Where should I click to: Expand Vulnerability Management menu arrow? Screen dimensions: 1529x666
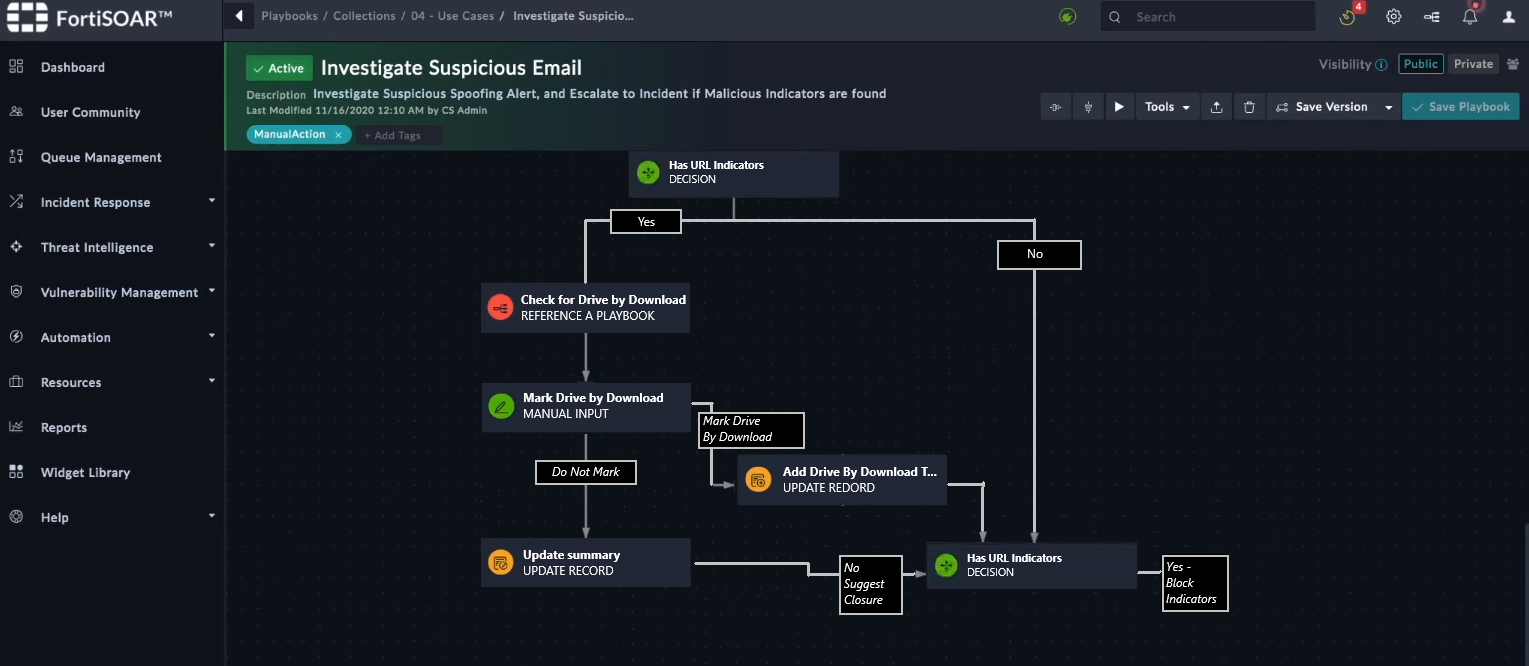click(211, 291)
